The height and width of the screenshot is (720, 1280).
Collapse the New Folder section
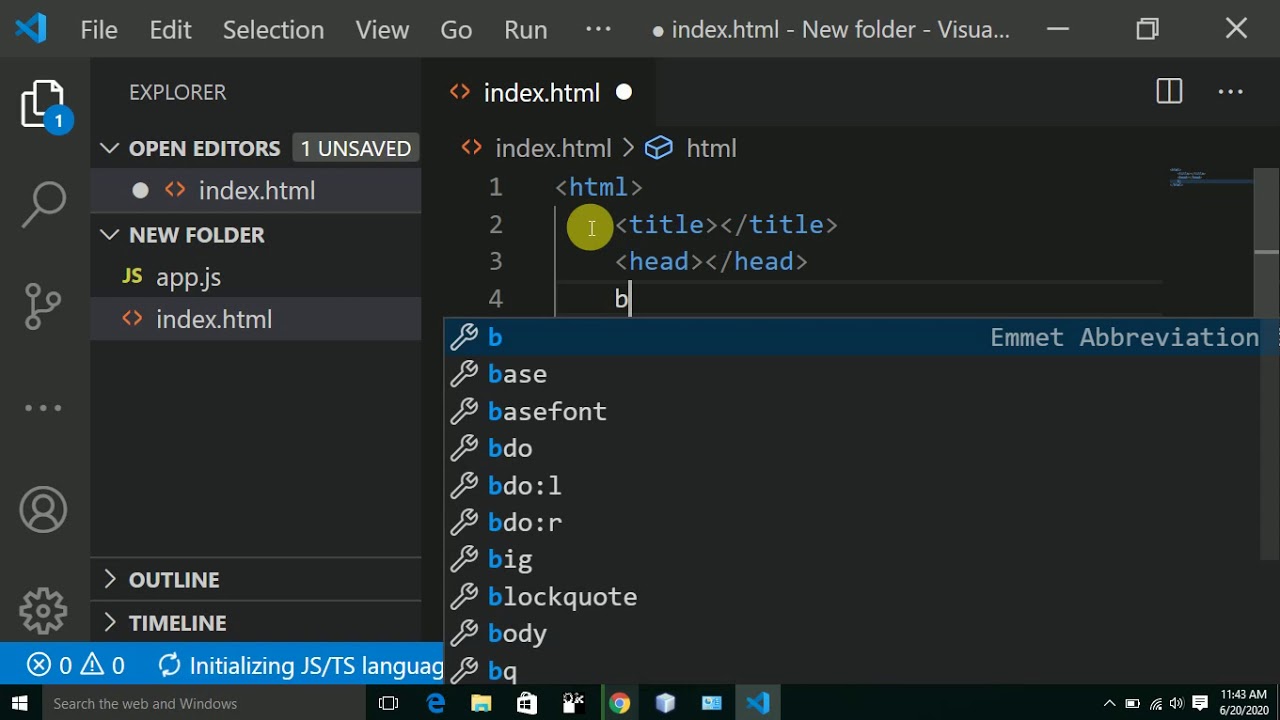(x=109, y=235)
